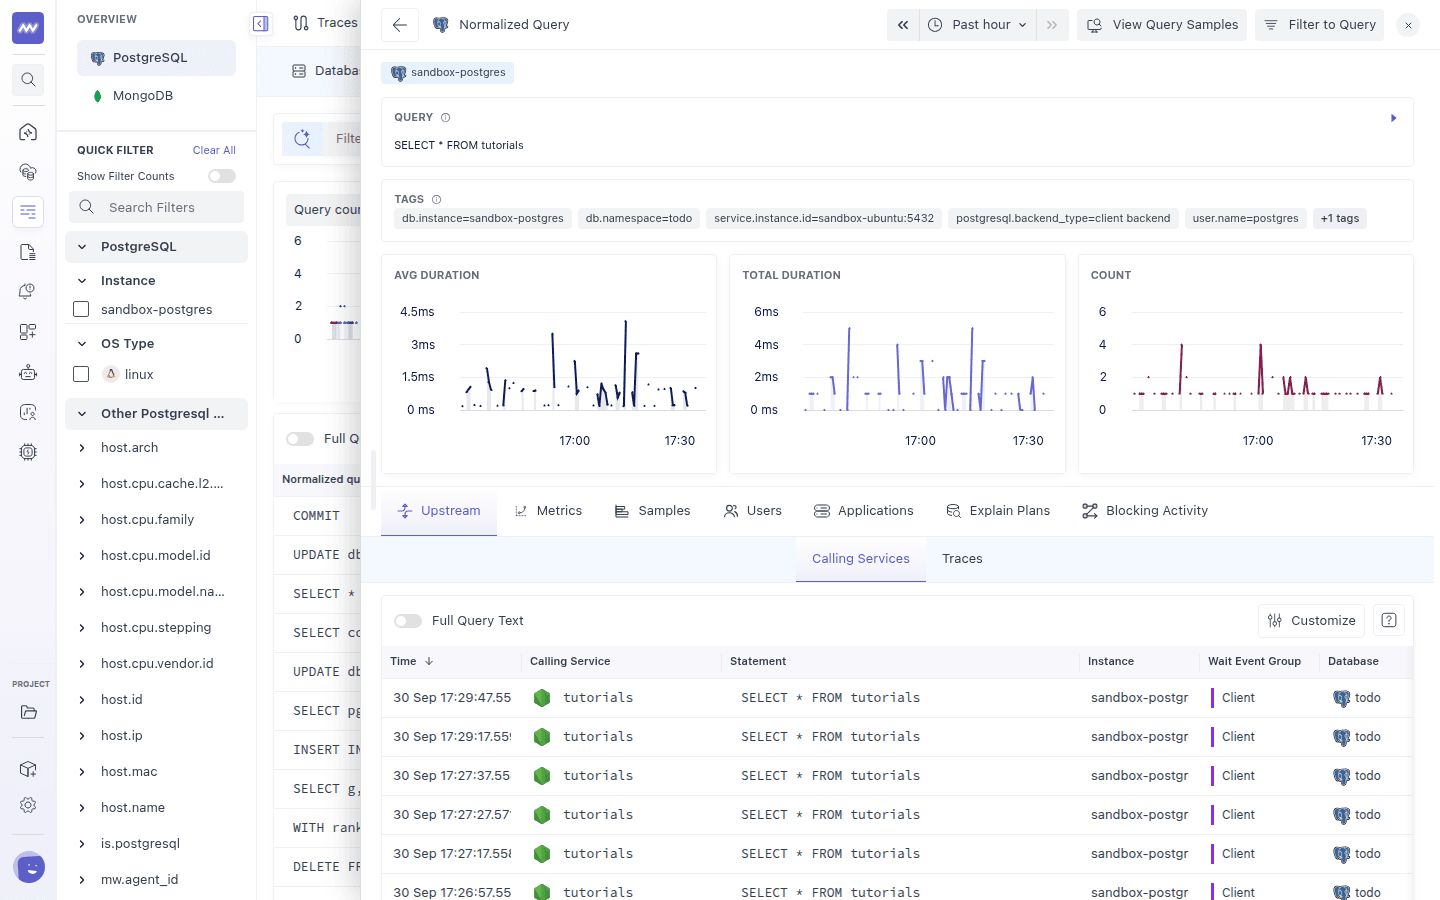This screenshot has height=900, width=1440.
Task: Toggle Full Query Text switch
Action: click(408, 621)
